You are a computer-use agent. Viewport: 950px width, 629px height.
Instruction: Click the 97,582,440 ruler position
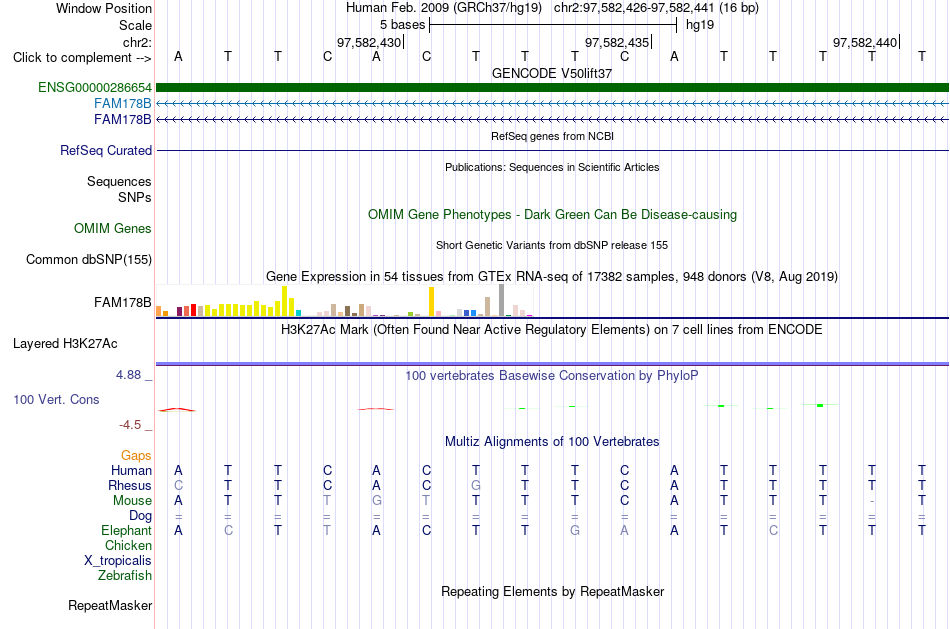[865, 42]
